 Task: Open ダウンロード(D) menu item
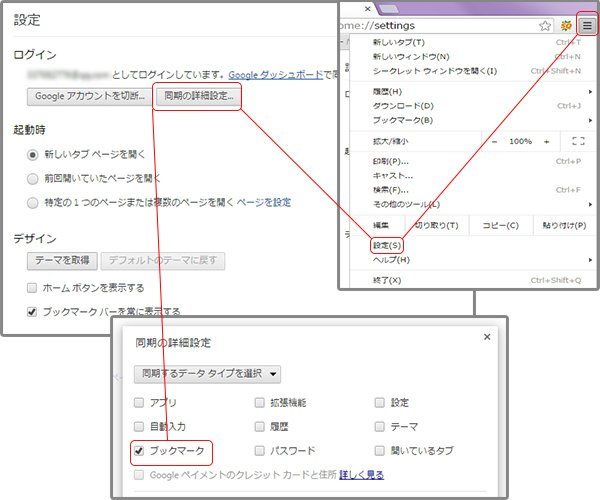click(x=473, y=106)
